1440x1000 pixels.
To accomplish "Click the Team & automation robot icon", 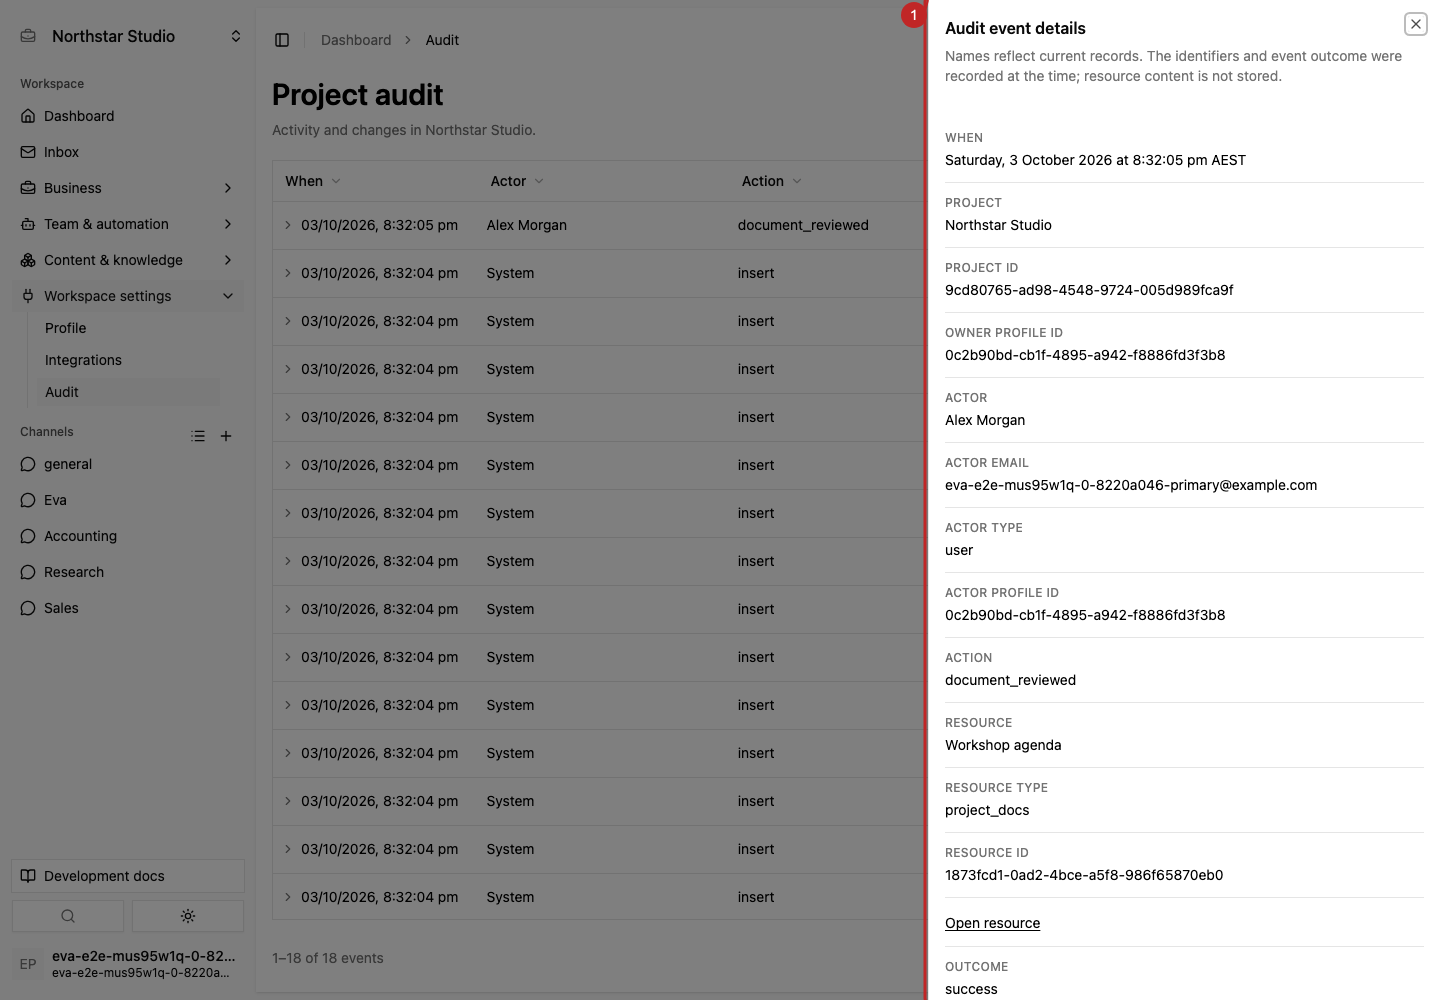I will [28, 224].
